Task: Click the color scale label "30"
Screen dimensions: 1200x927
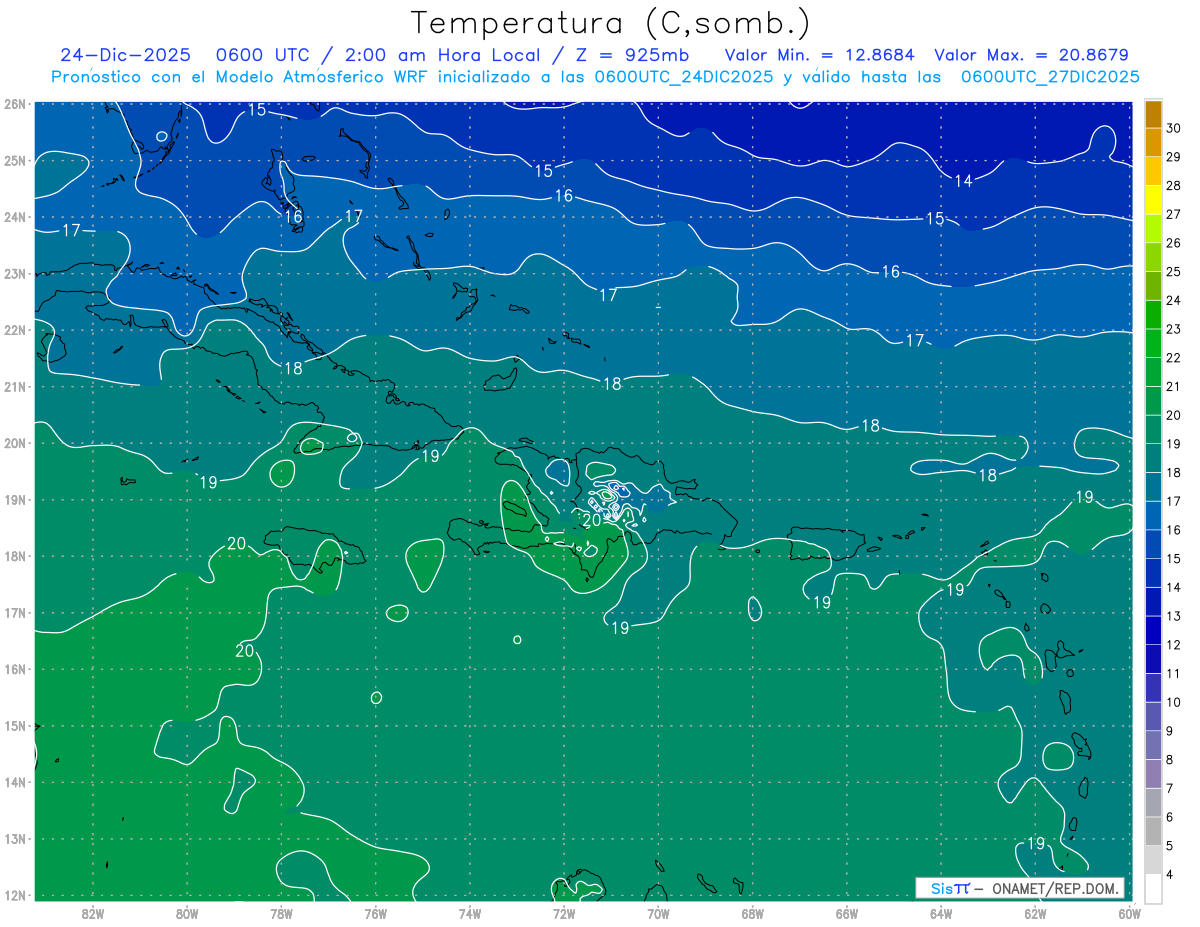Action: click(x=1173, y=128)
